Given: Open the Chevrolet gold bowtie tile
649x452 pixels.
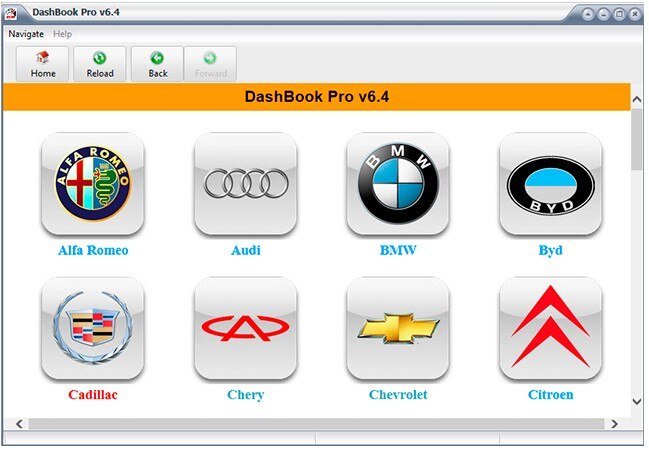Looking at the screenshot, I should pos(398,328).
